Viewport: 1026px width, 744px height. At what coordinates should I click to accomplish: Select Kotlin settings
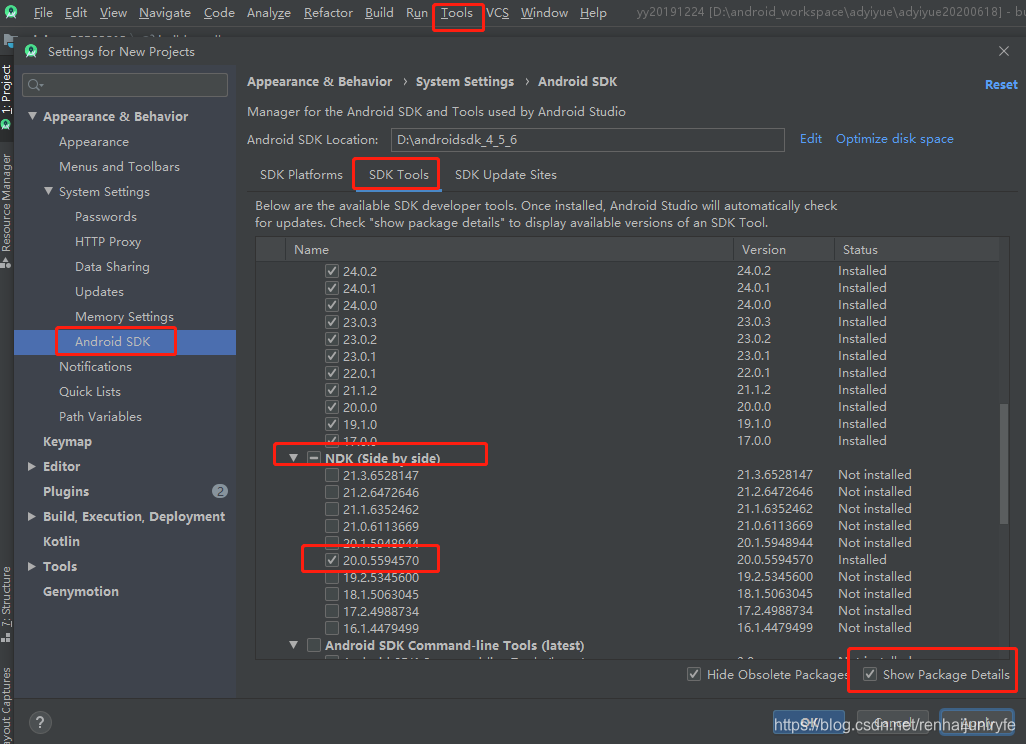point(62,541)
